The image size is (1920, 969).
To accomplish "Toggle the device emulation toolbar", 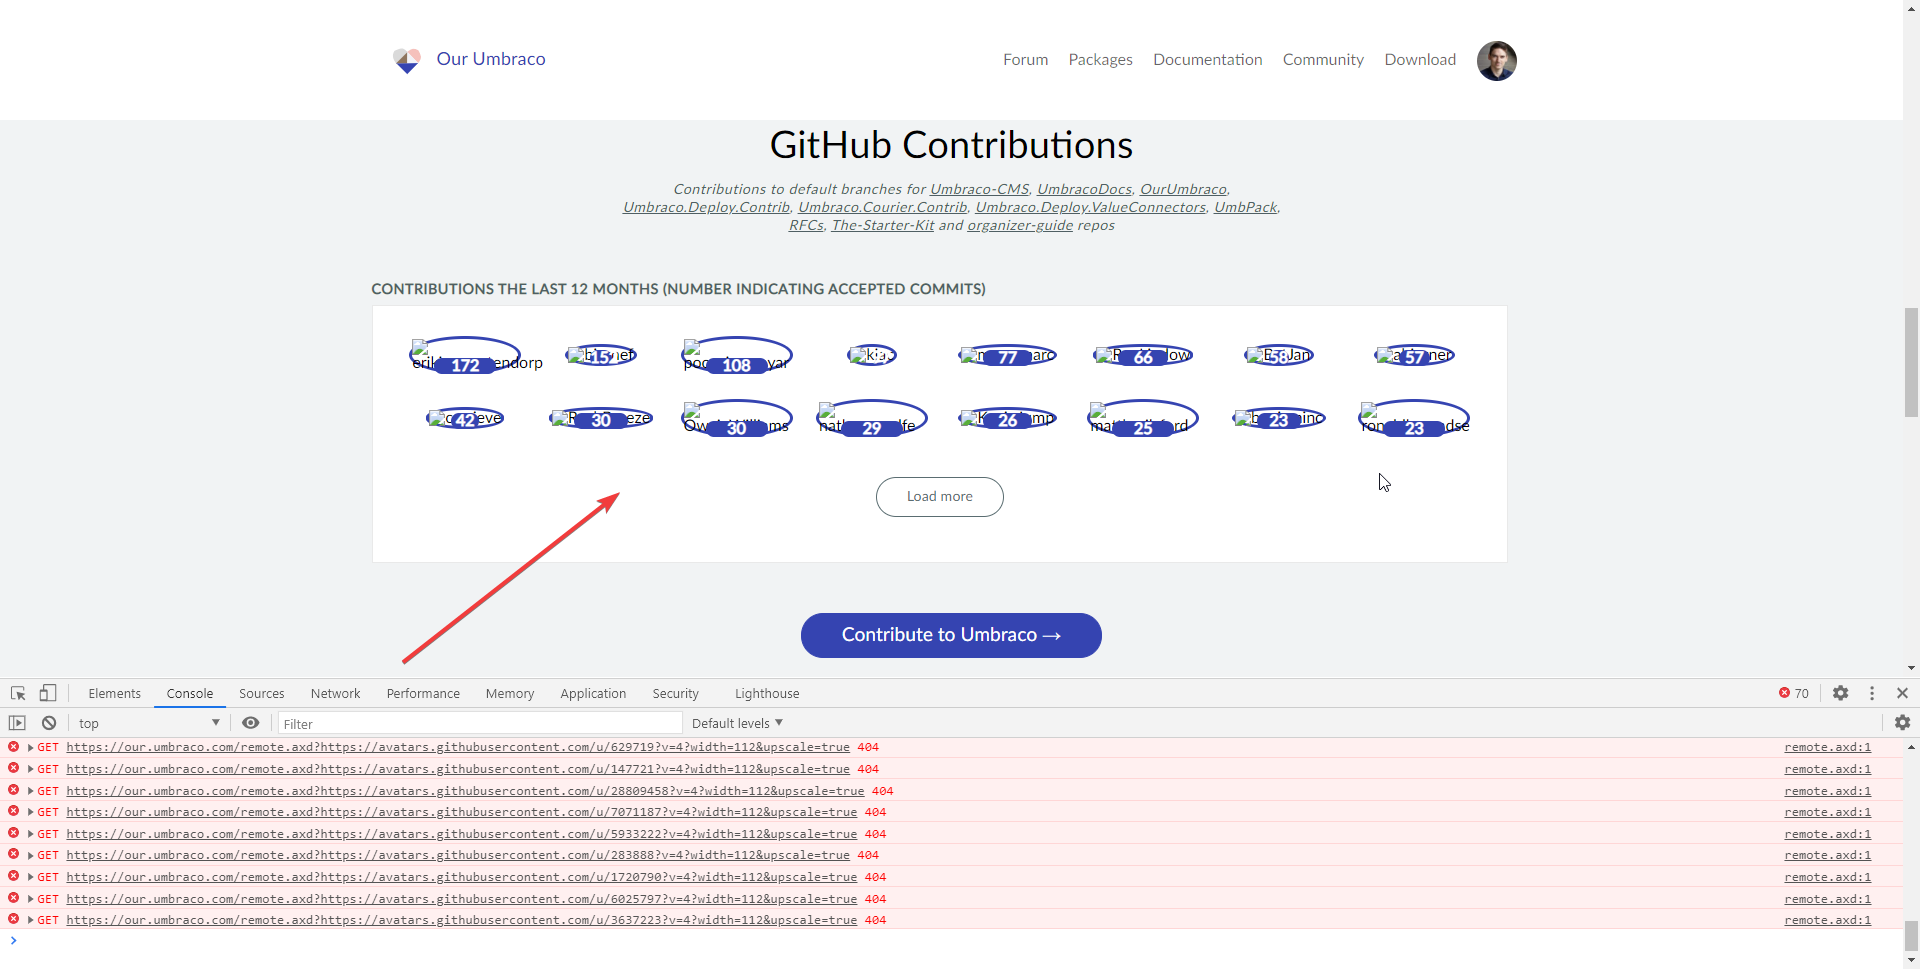I will tap(47, 693).
